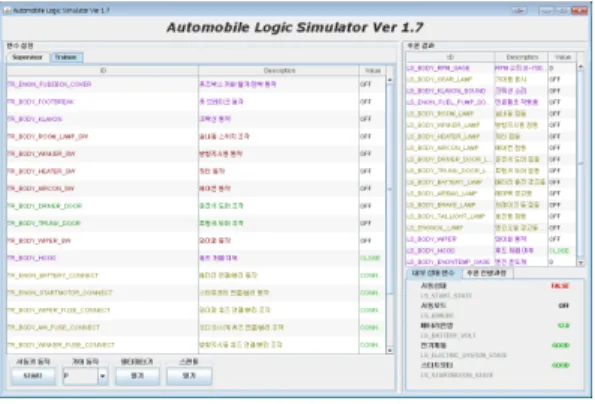
Task: Click the Description column header in the left table
Action: click(279, 71)
